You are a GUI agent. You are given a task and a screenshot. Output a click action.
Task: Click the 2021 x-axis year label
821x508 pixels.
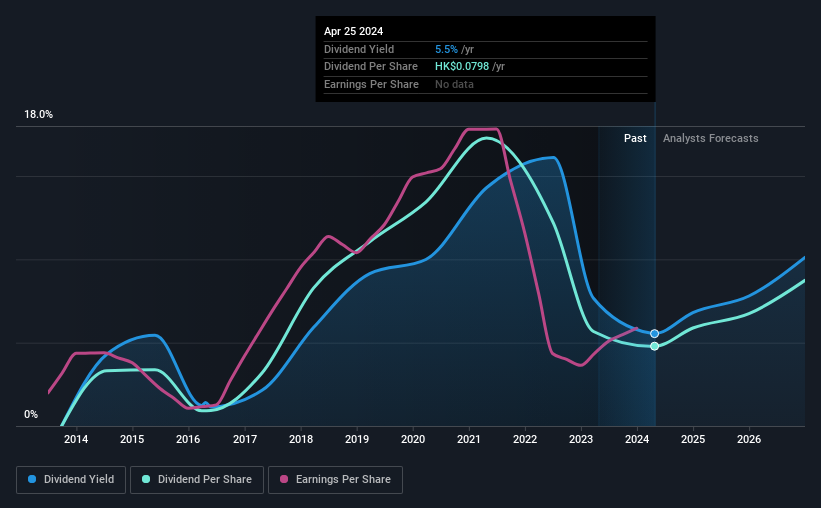469,439
